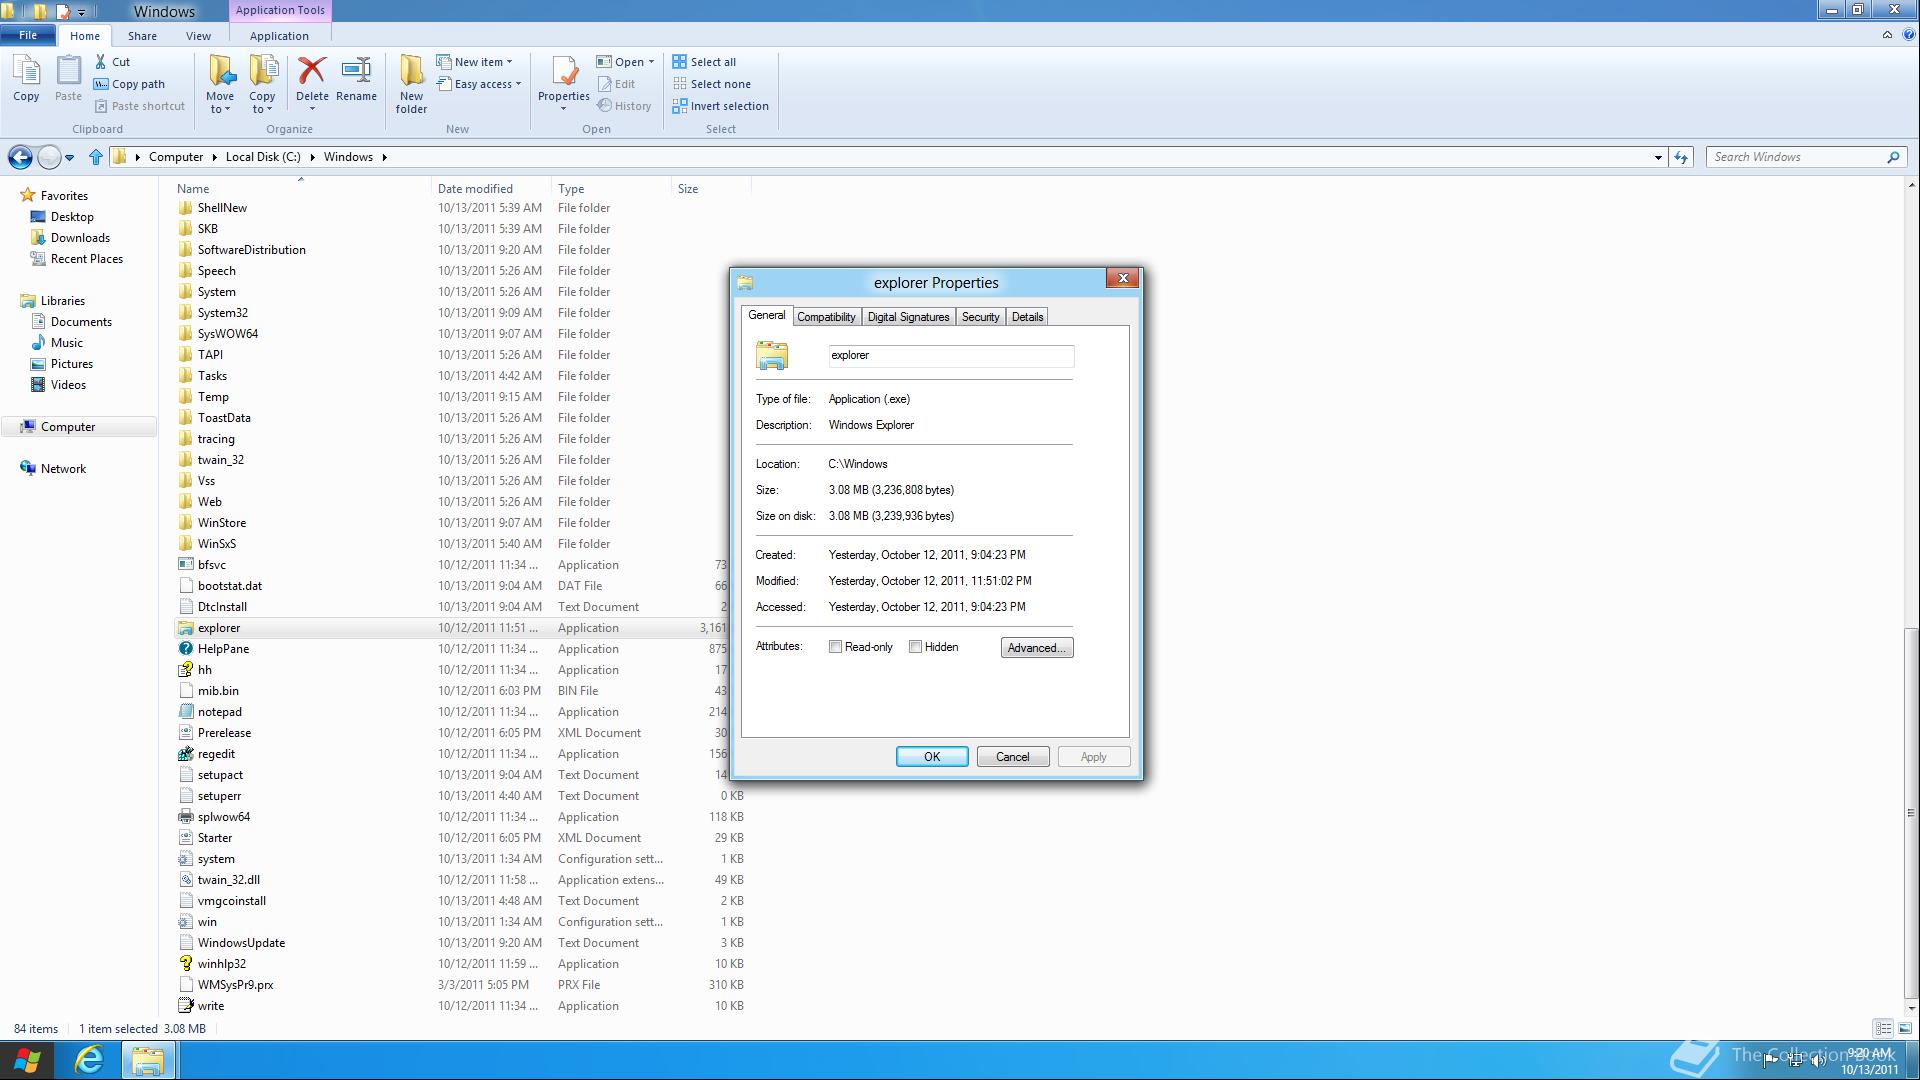
Task: Select Downloads in Favorites
Action: click(x=80, y=238)
